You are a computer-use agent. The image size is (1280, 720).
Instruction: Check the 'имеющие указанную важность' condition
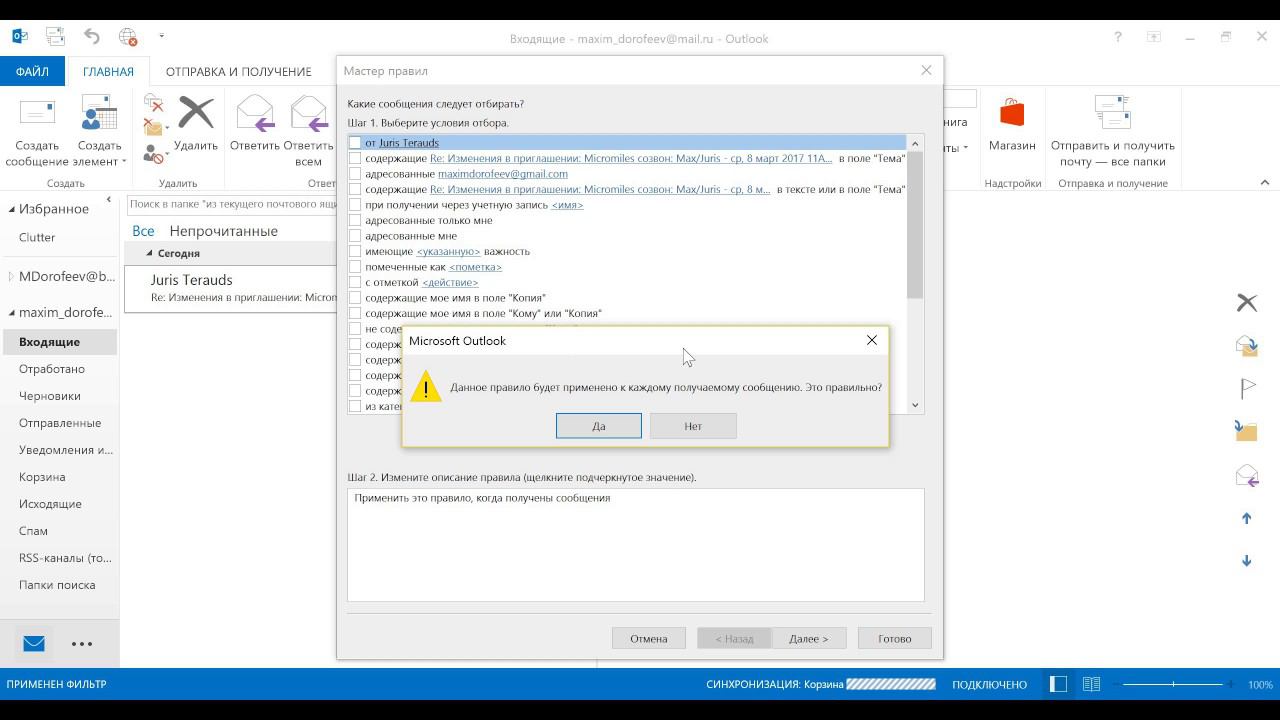tap(355, 251)
